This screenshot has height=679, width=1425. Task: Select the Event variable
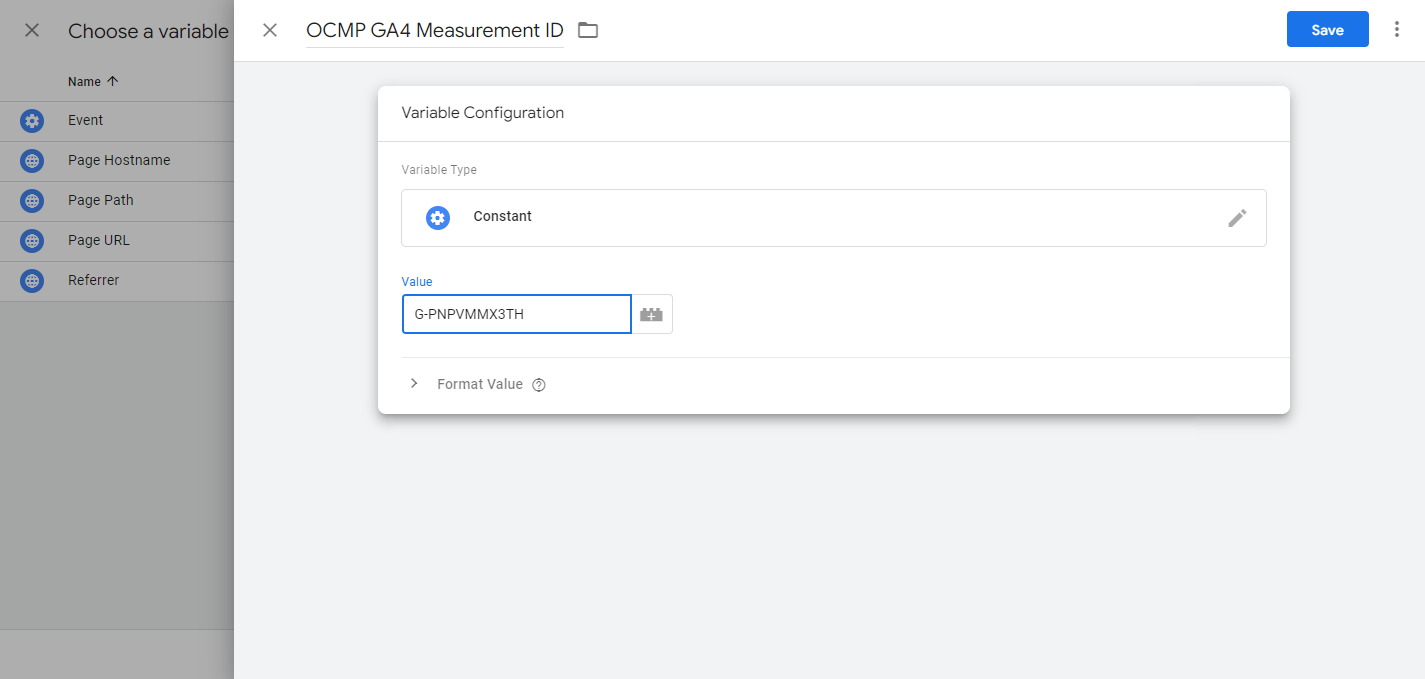tap(117, 121)
